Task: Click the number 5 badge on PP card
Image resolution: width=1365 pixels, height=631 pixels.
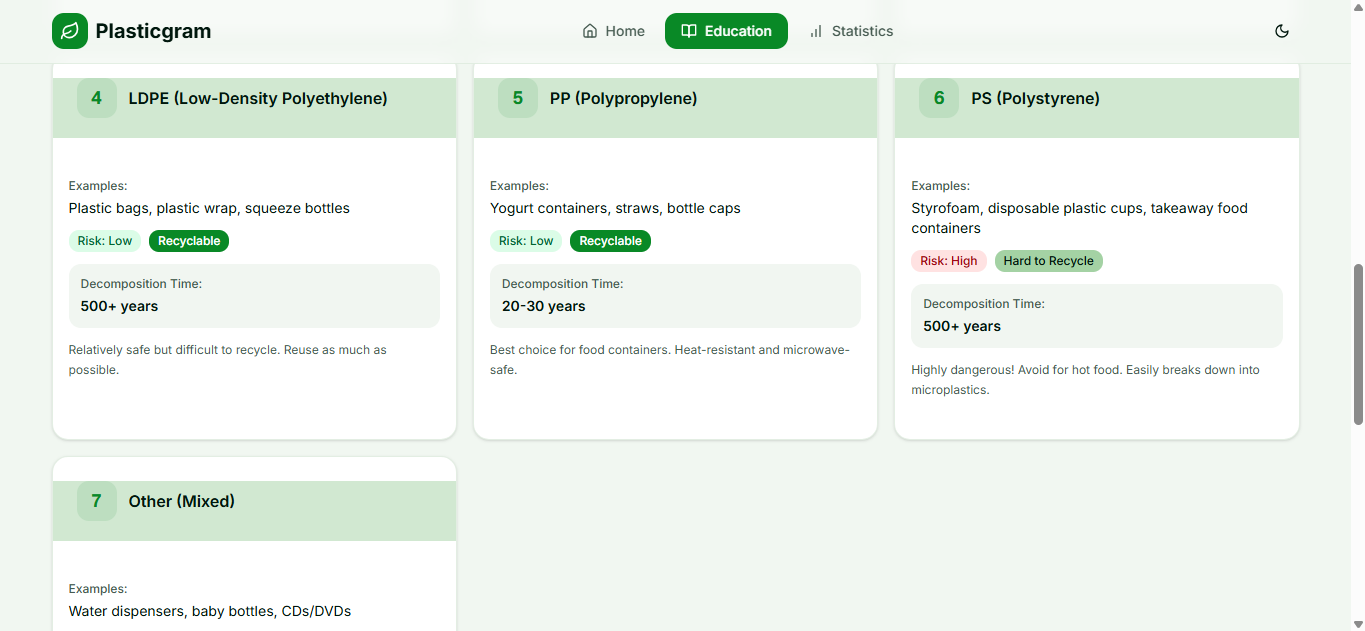Action: coord(518,98)
